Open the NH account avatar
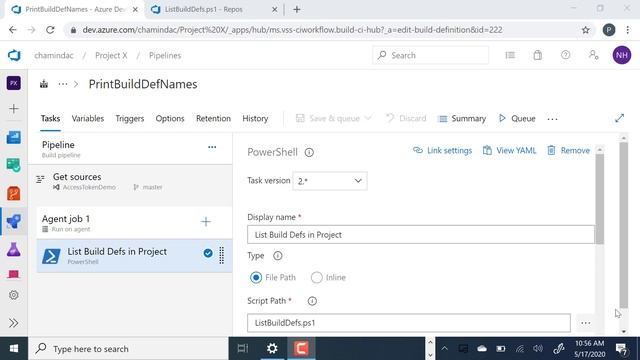The height and width of the screenshot is (360, 640). pyautogui.click(x=622, y=55)
